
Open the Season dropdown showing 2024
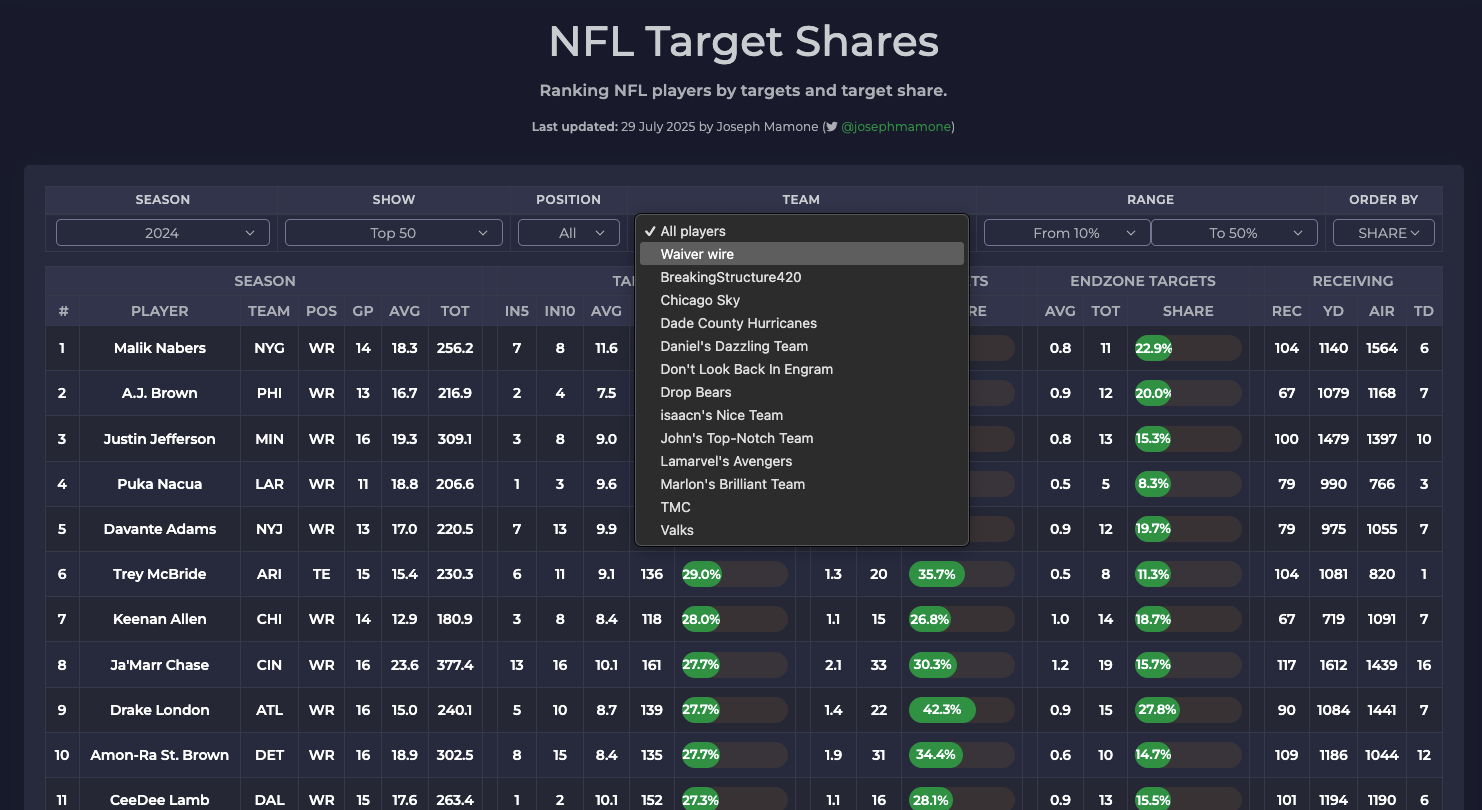163,233
